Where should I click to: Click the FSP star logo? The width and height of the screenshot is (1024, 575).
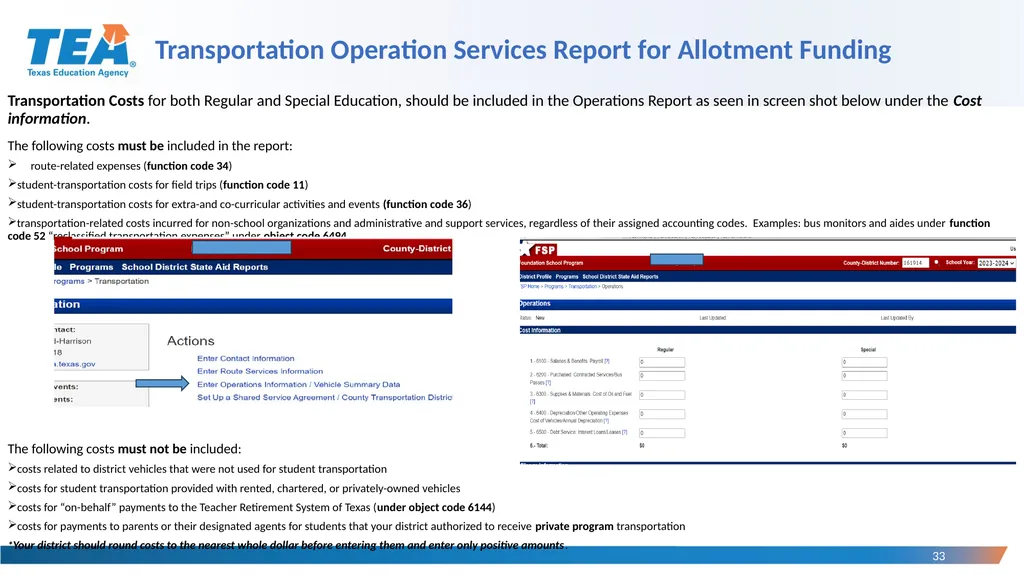tap(538, 249)
